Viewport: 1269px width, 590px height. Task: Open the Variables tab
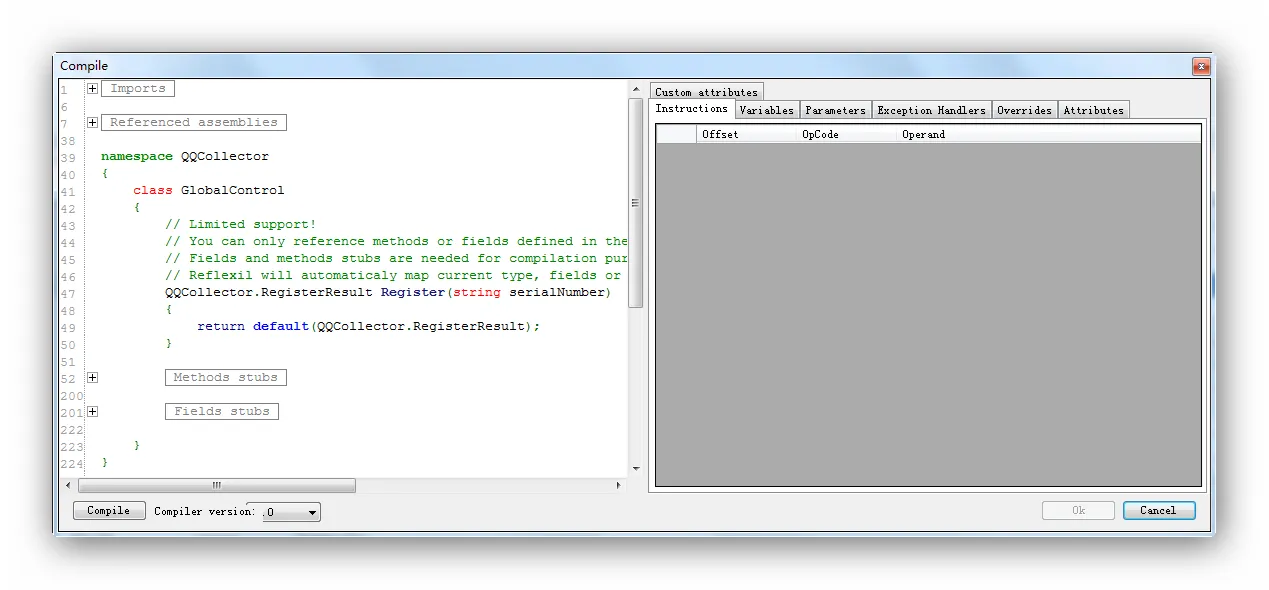(766, 110)
